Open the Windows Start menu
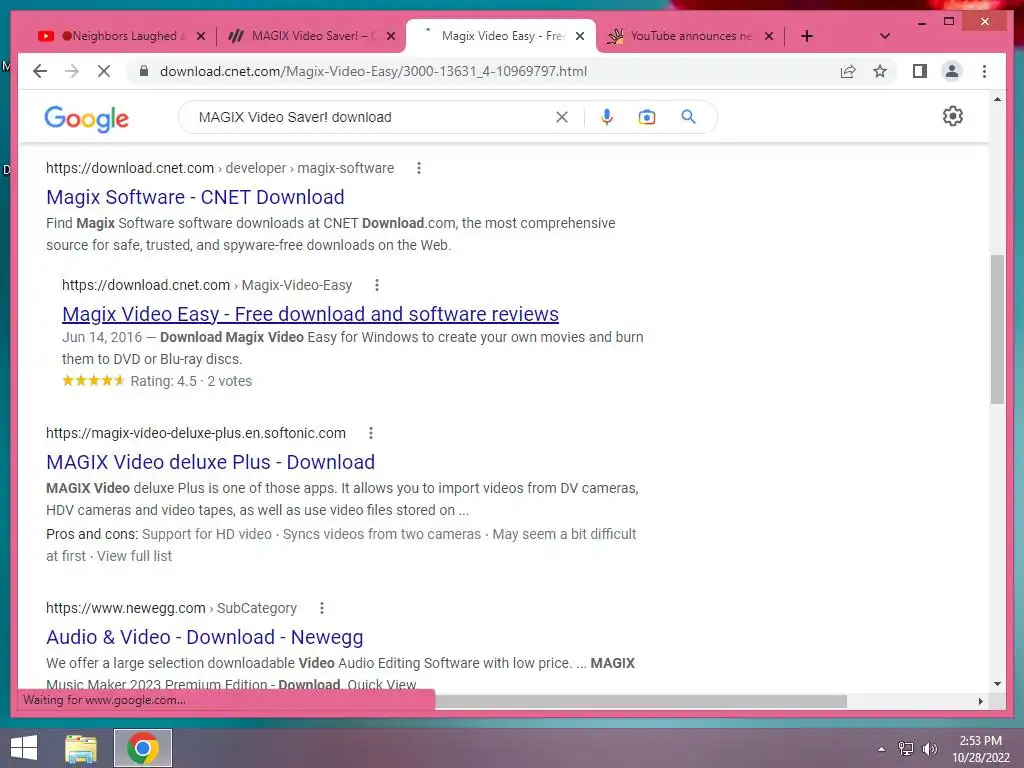The width and height of the screenshot is (1024, 768). pos(24,748)
